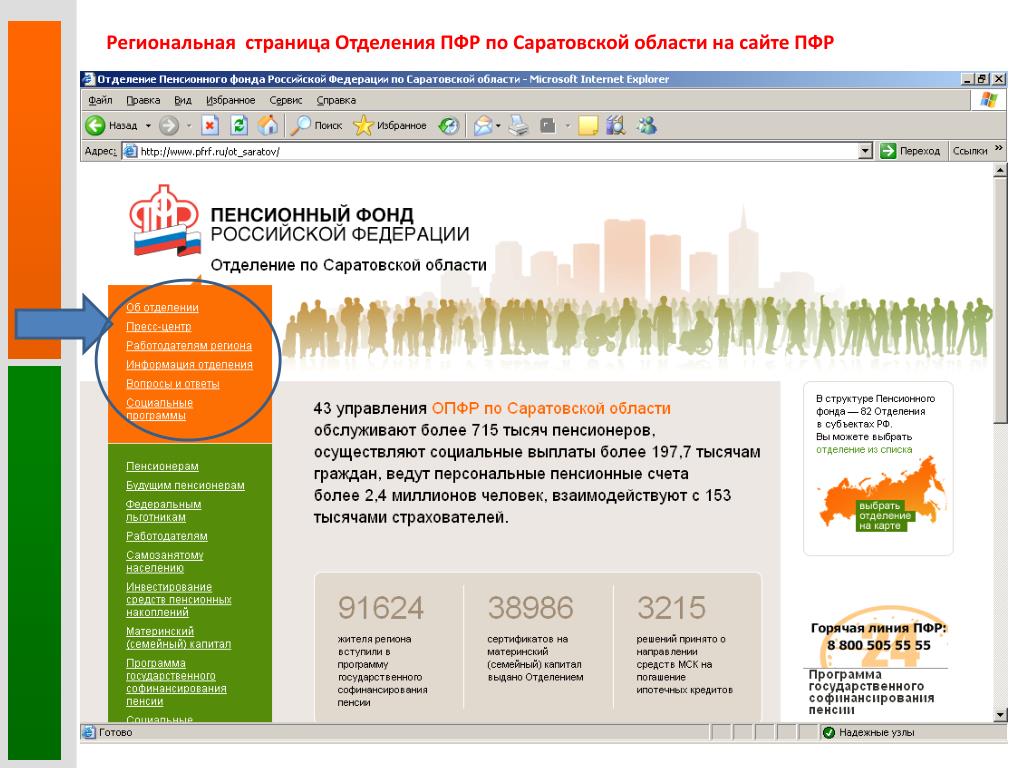Open the Справка menu
Screen dimensions: 1024x768
click(x=336, y=100)
